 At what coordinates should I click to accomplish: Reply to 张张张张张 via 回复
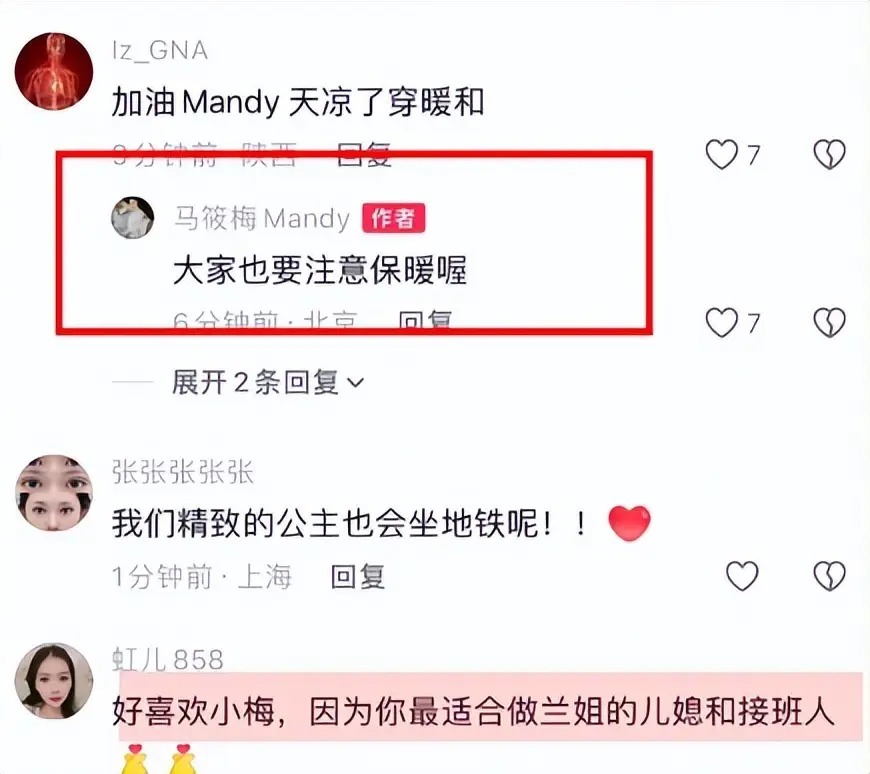[358, 576]
